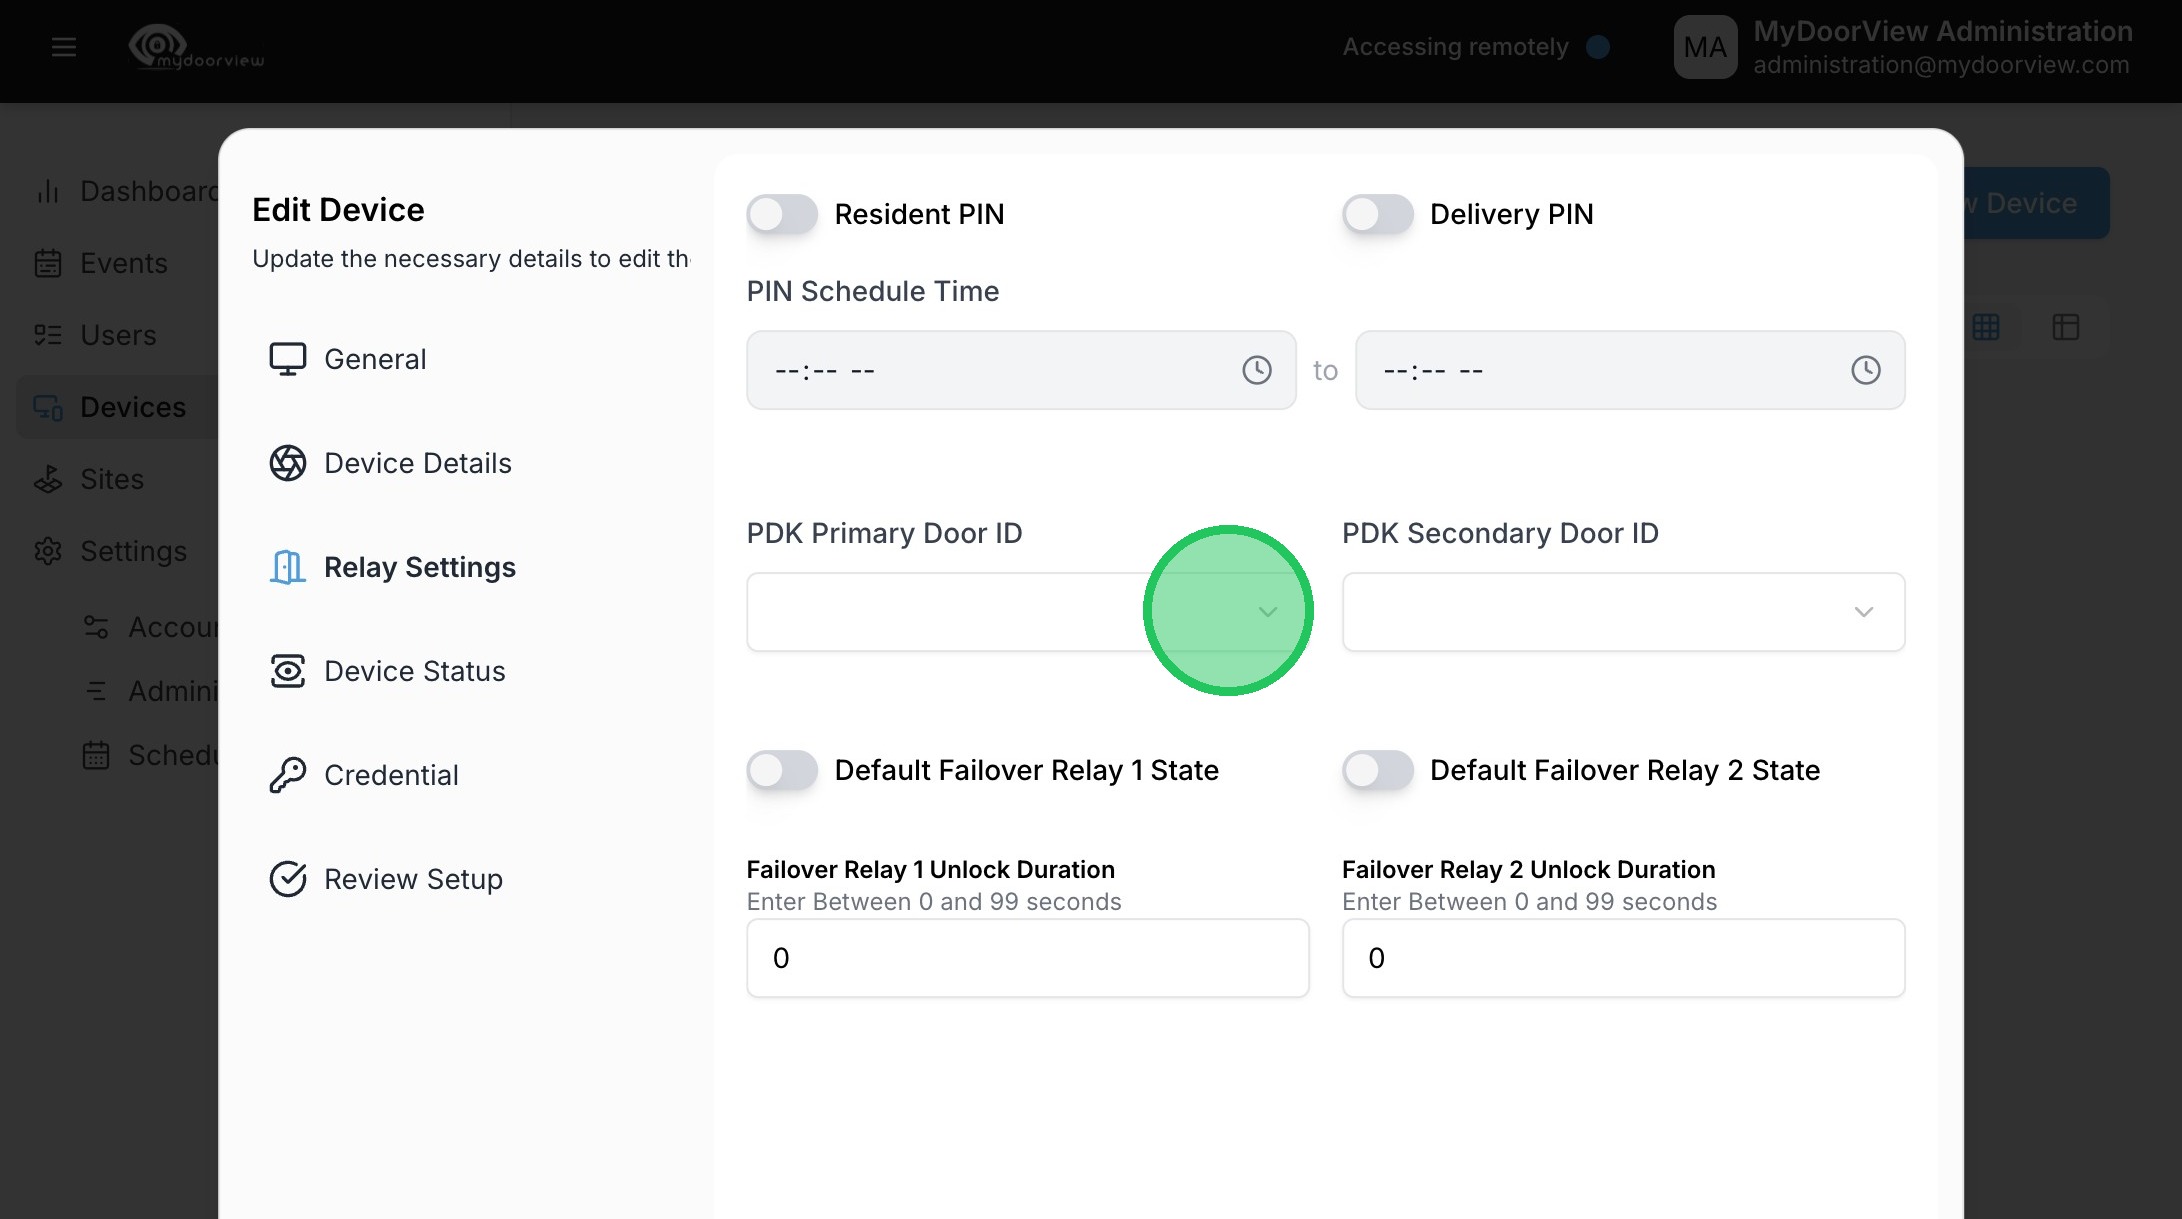Expand the PDK Secondary Door ID dropdown
This screenshot has height=1219, width=2182.
1622,612
